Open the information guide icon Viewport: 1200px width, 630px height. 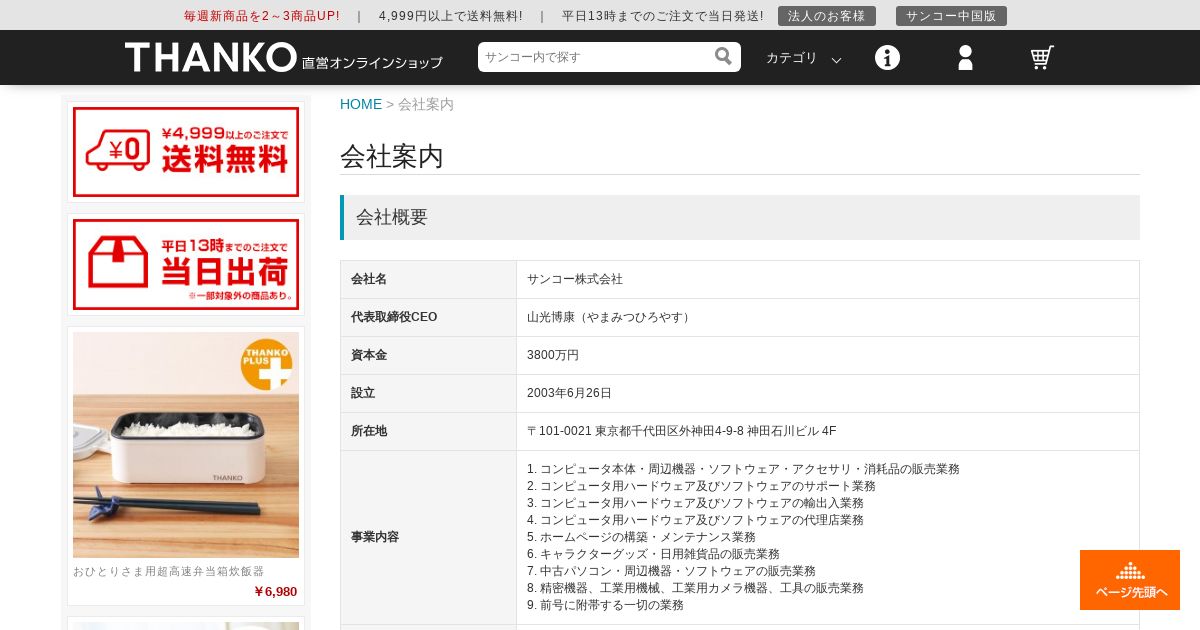[887, 57]
